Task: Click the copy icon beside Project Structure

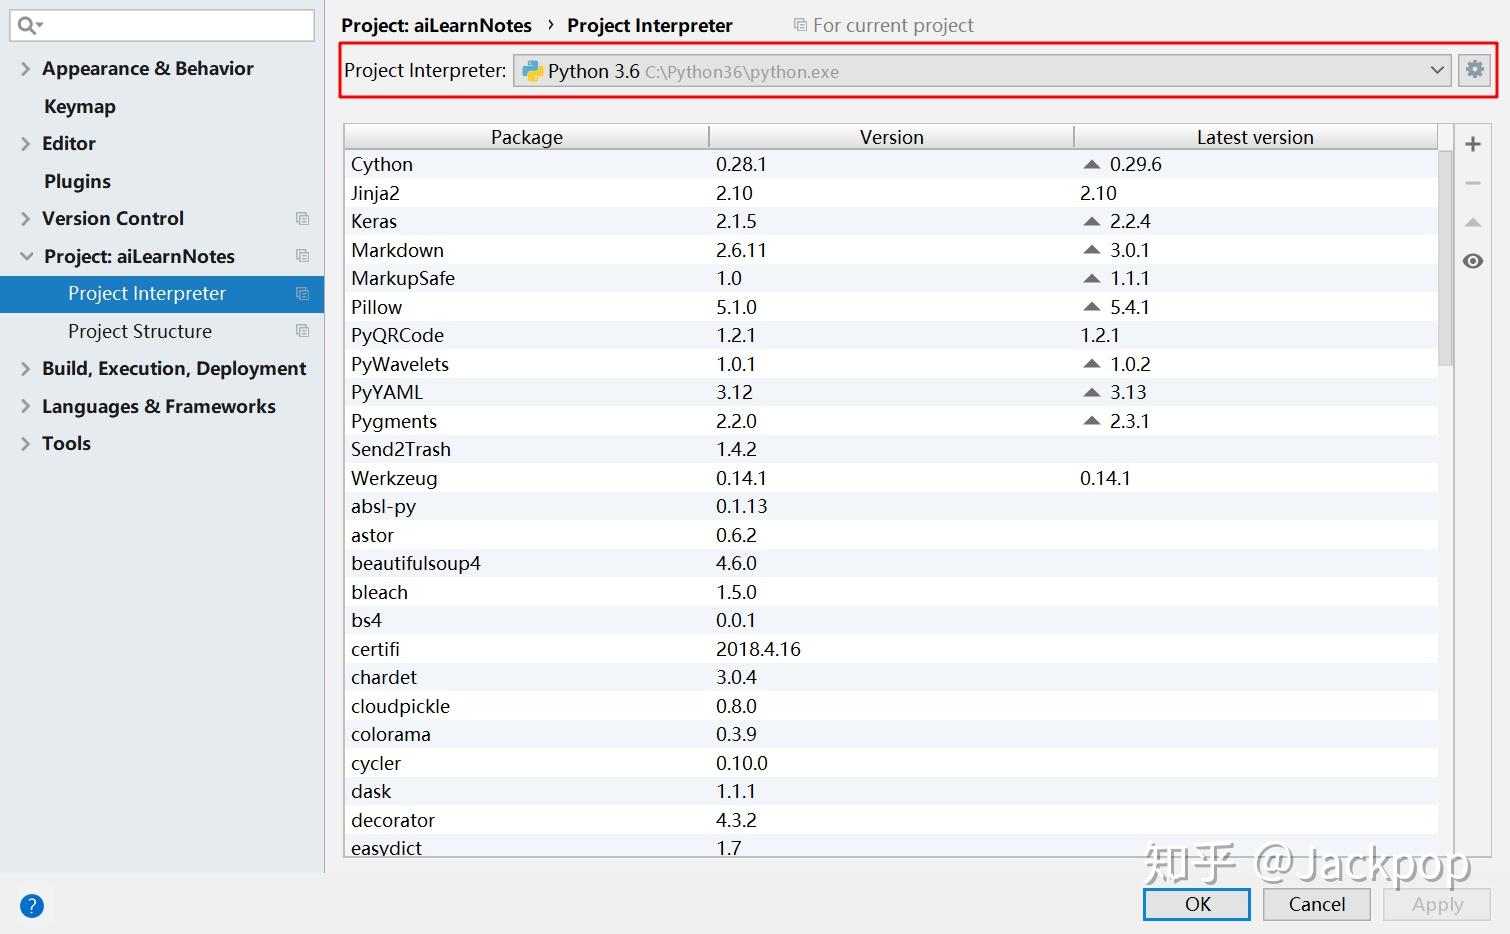Action: [302, 331]
